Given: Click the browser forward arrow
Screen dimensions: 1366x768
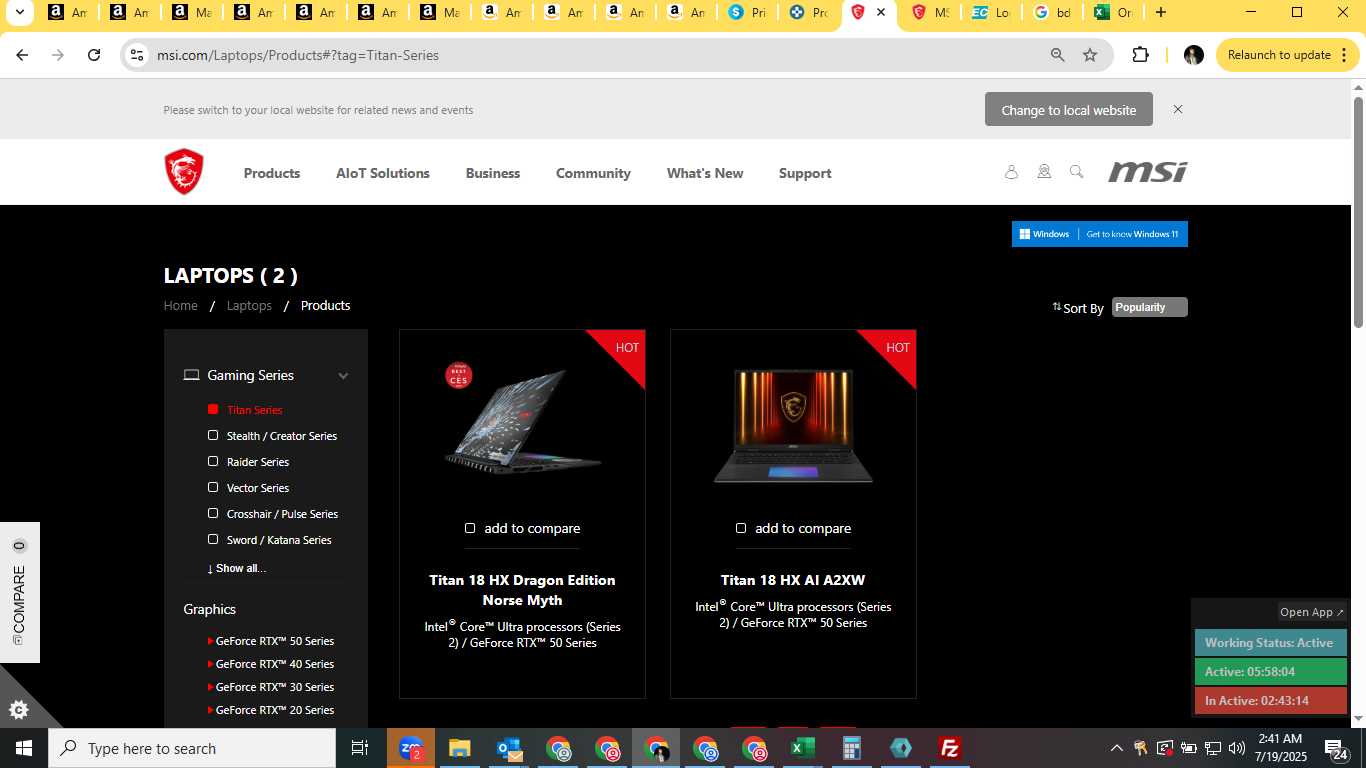Looking at the screenshot, I should (58, 55).
